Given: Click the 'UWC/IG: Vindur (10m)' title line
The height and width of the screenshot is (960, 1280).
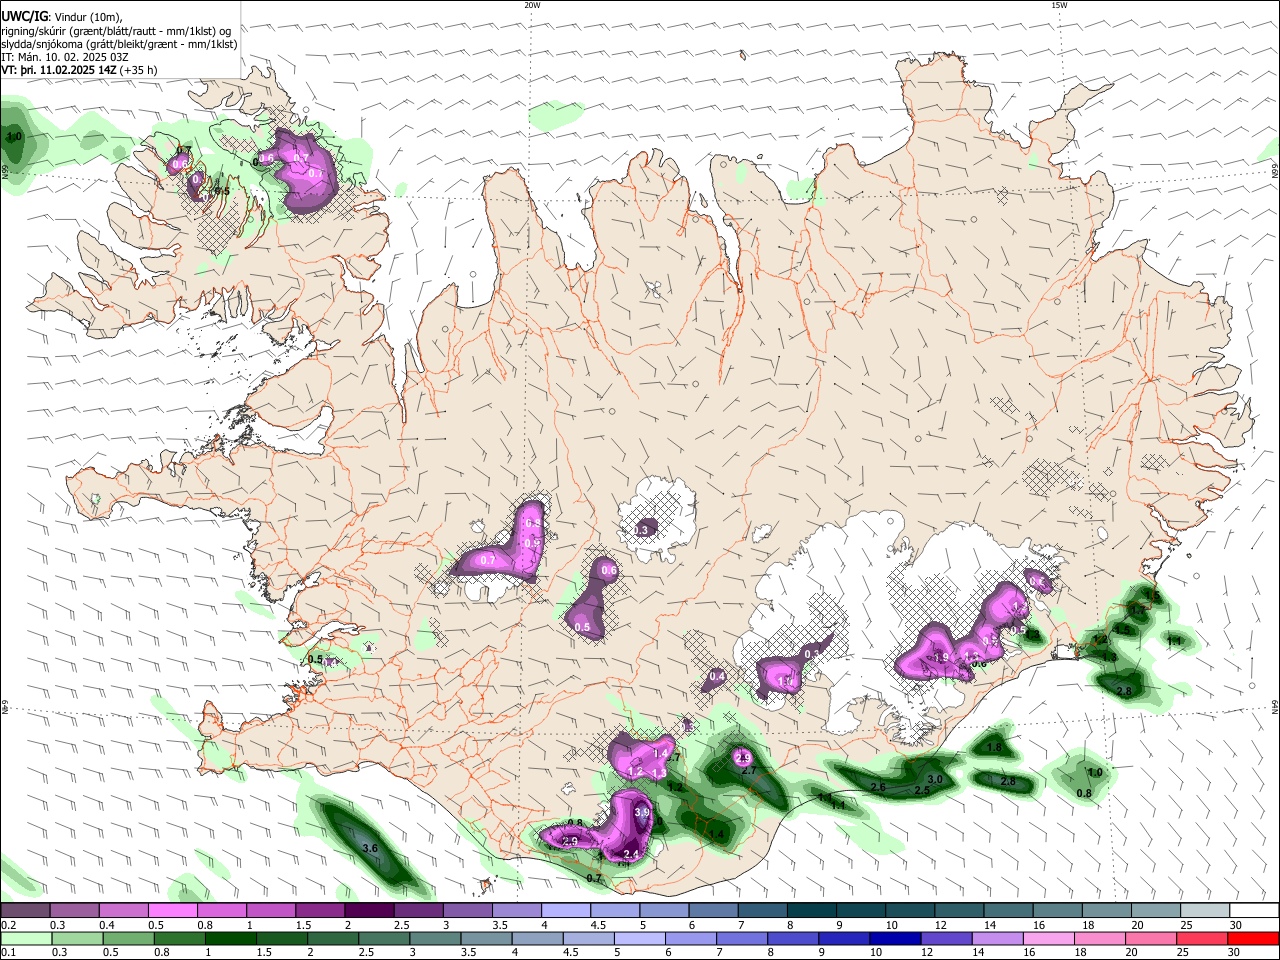Looking at the screenshot, I should click(x=62, y=17).
